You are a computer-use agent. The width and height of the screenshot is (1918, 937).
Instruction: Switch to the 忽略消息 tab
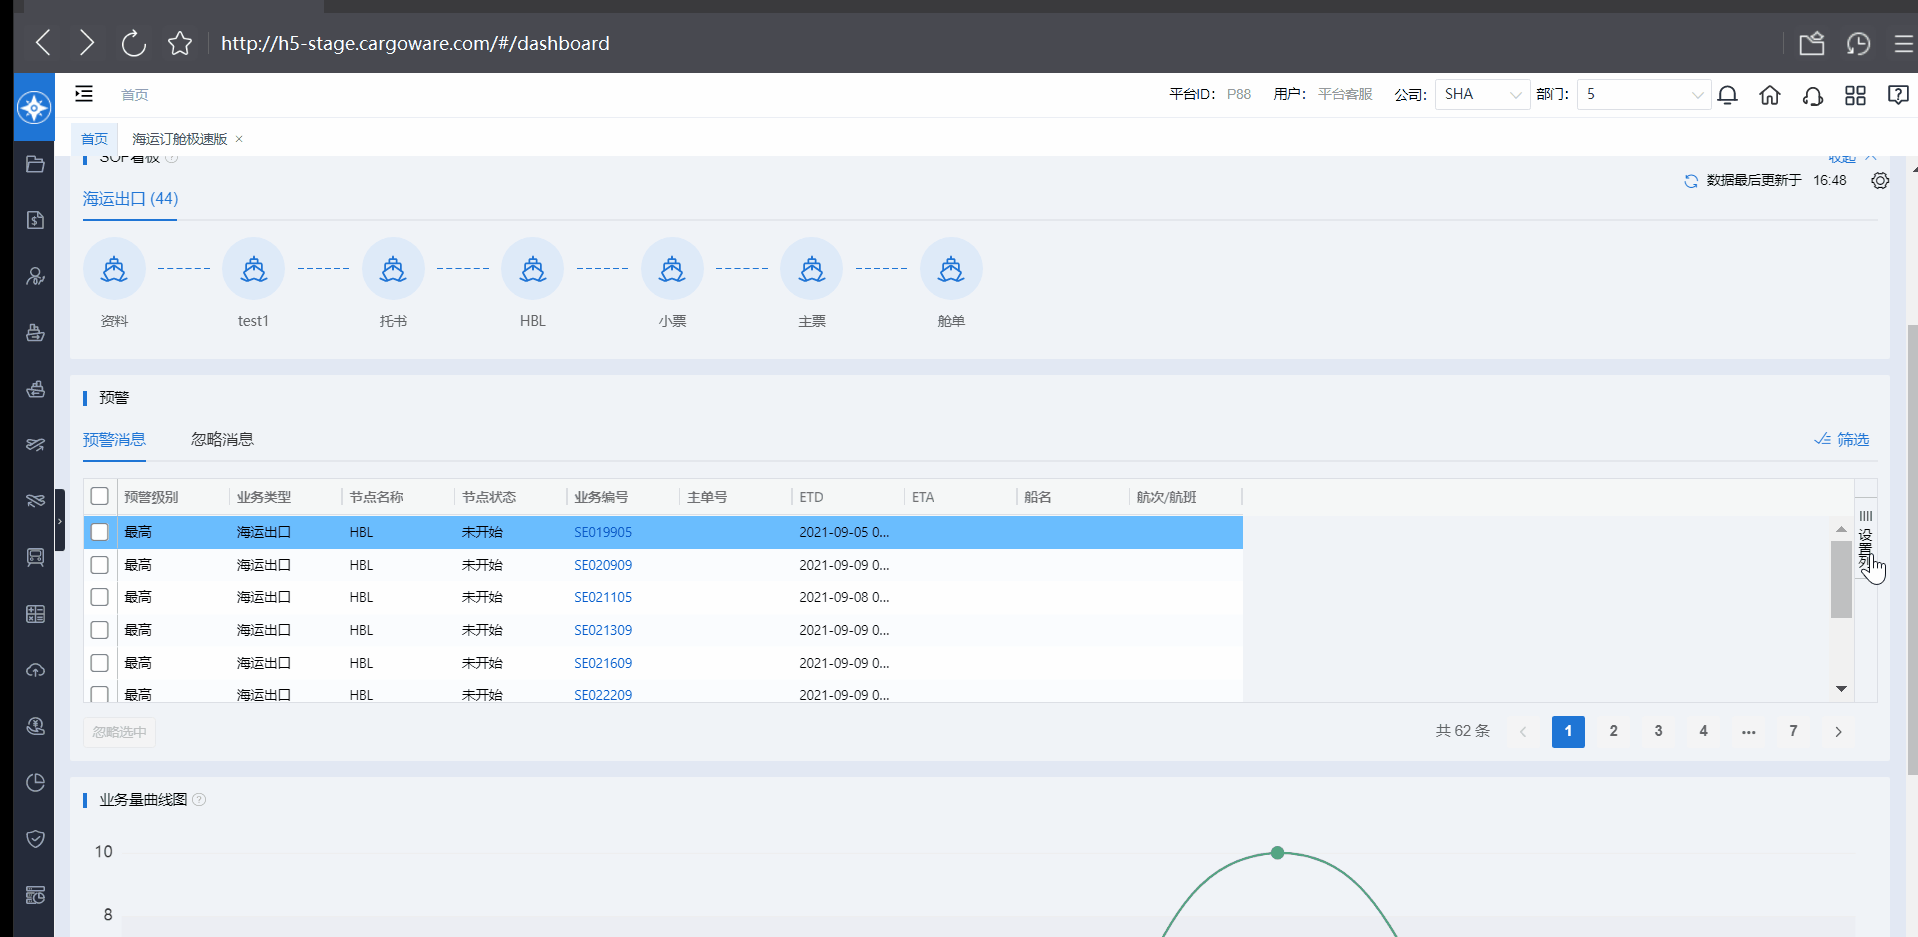[x=222, y=440]
